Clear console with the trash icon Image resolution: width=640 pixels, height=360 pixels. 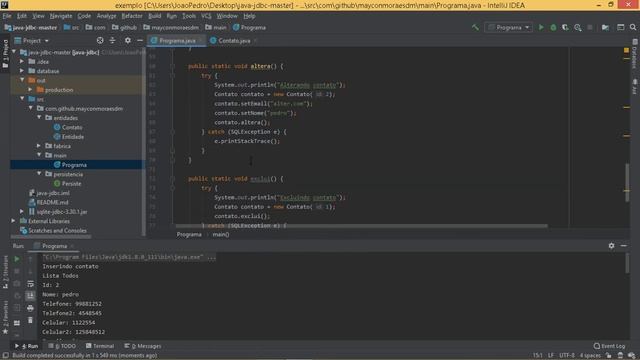click(x=30, y=320)
